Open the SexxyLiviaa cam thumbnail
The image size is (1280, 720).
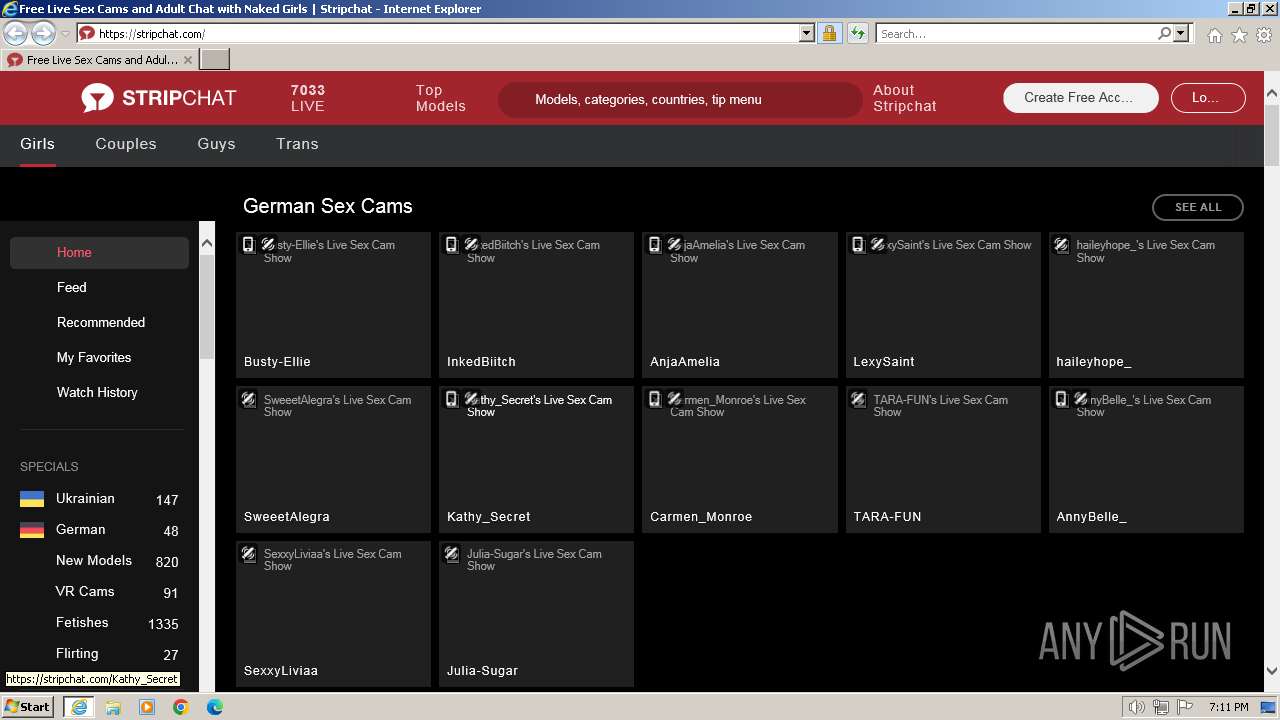pos(333,614)
